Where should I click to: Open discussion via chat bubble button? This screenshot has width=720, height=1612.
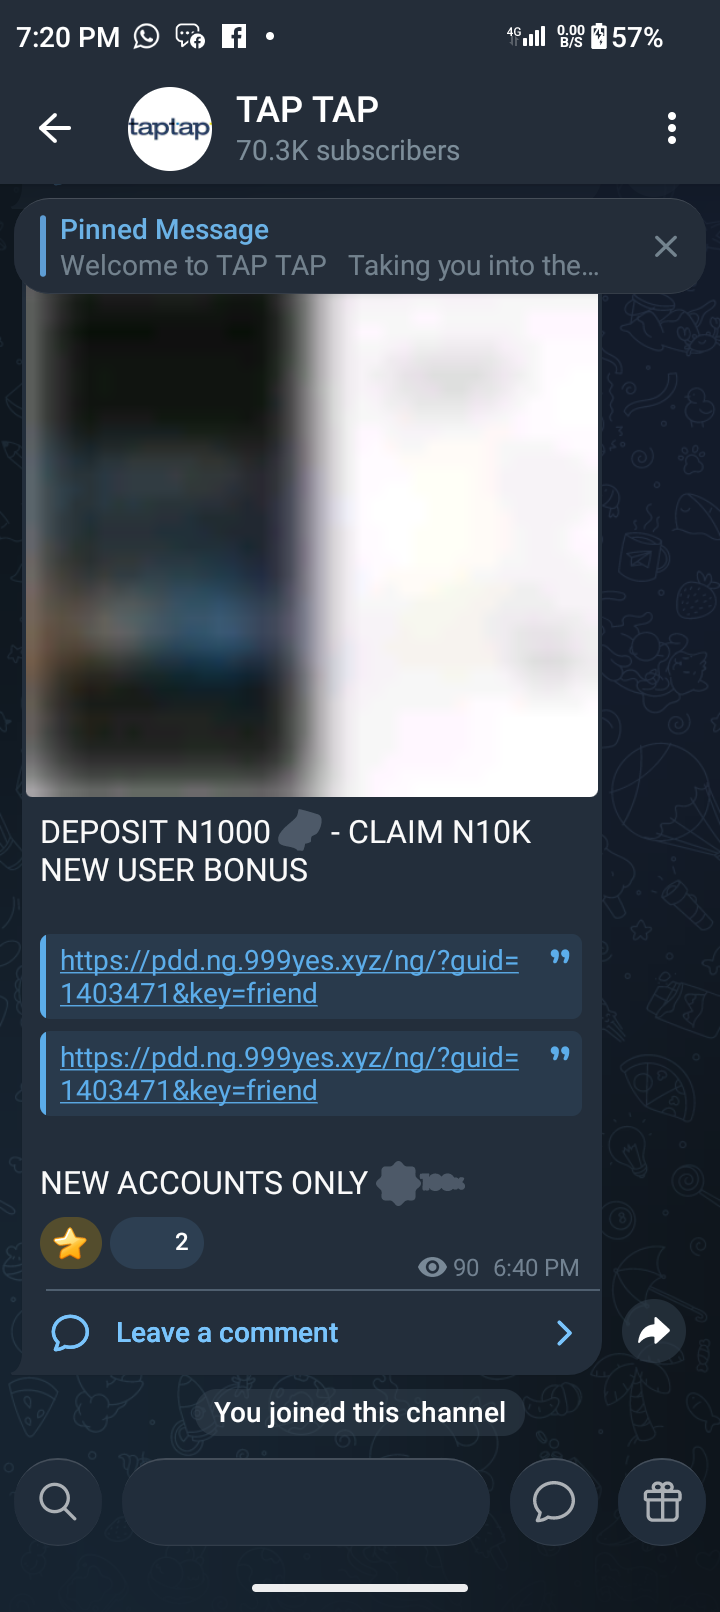point(554,1501)
